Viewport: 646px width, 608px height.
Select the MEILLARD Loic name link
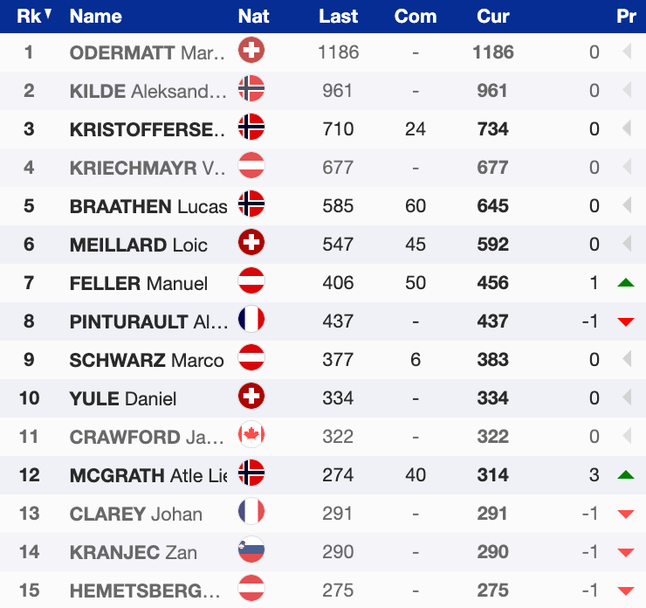(x=138, y=244)
